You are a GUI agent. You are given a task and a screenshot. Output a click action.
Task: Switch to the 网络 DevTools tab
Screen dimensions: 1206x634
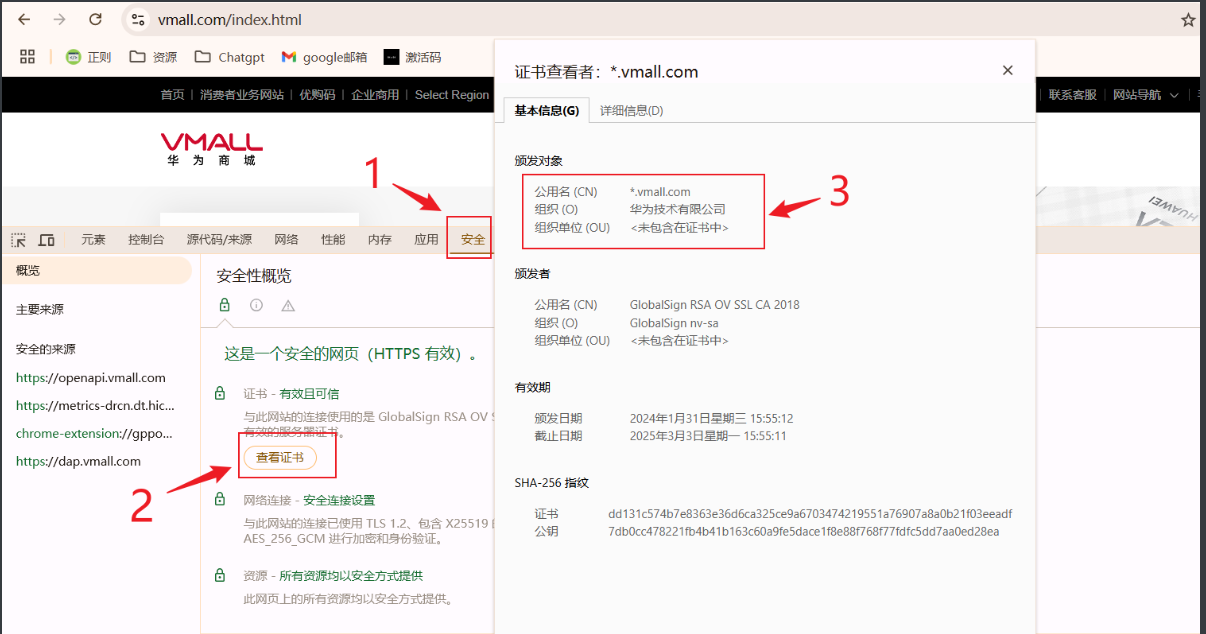pos(286,240)
